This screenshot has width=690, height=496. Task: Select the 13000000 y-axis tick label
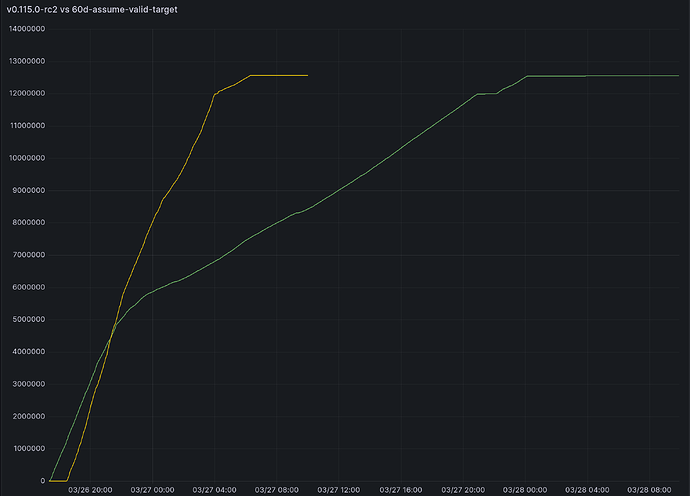pyautogui.click(x=27, y=61)
